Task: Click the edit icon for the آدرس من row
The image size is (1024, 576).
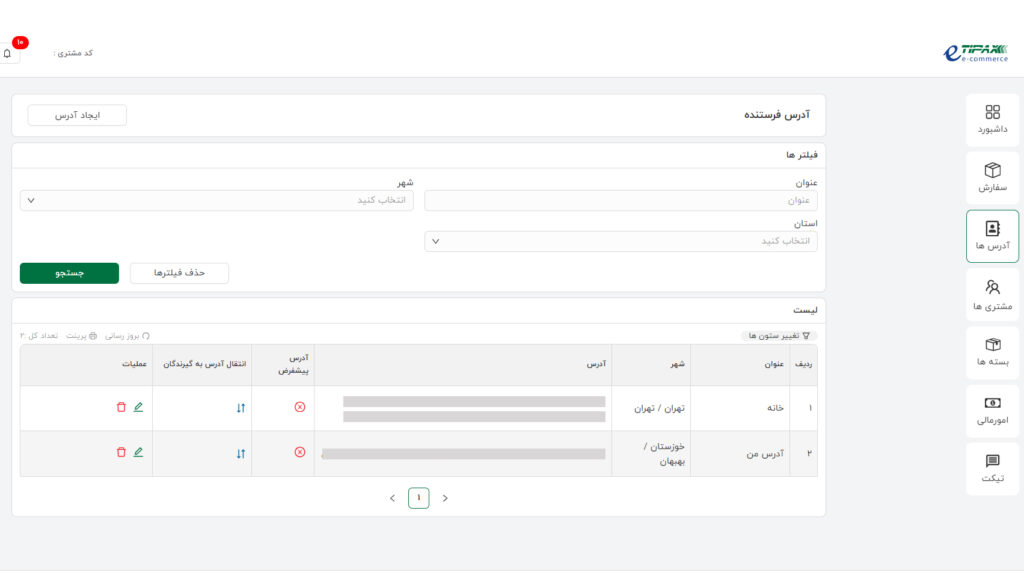Action: (138, 452)
